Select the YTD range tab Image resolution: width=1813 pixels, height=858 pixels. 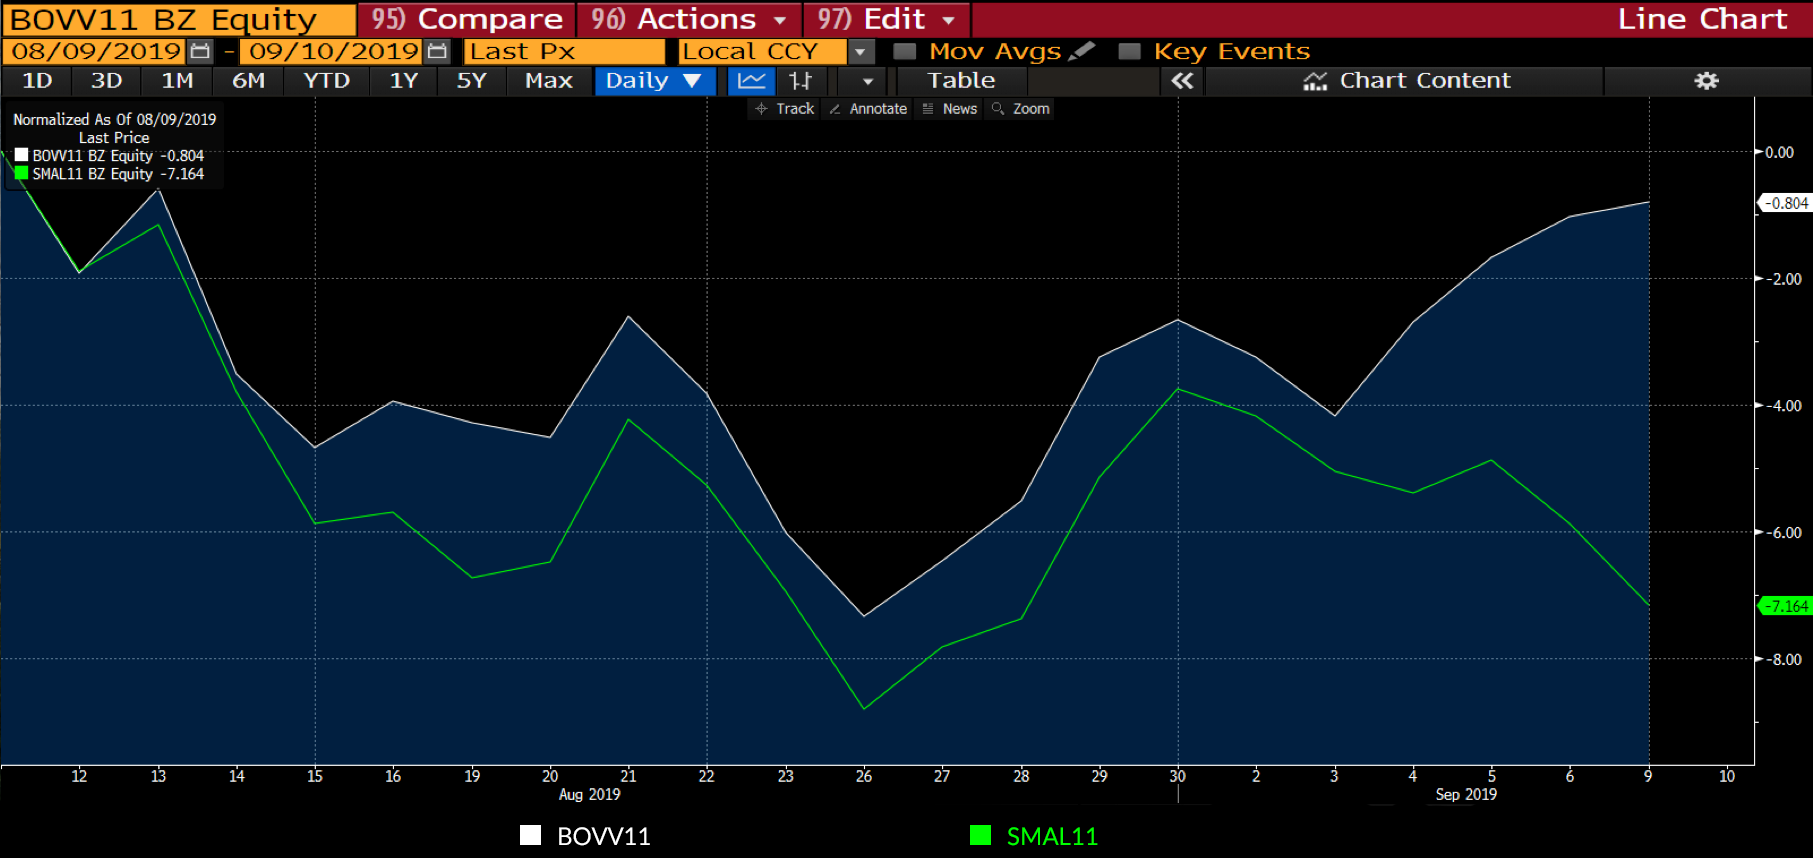327,81
